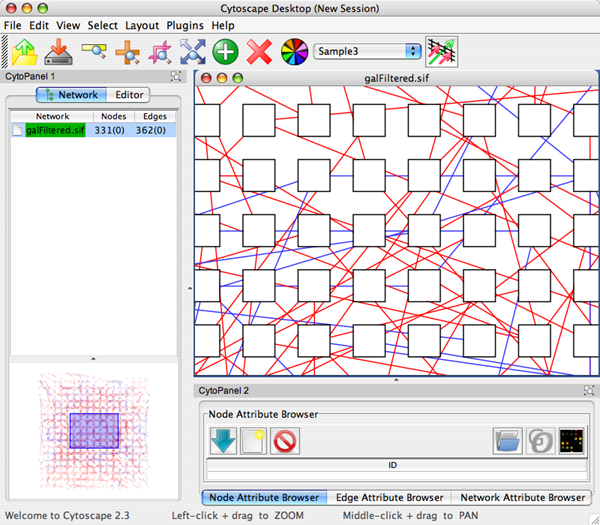Click the zoom out magnifier icon
The height and width of the screenshot is (525, 600).
(94, 51)
